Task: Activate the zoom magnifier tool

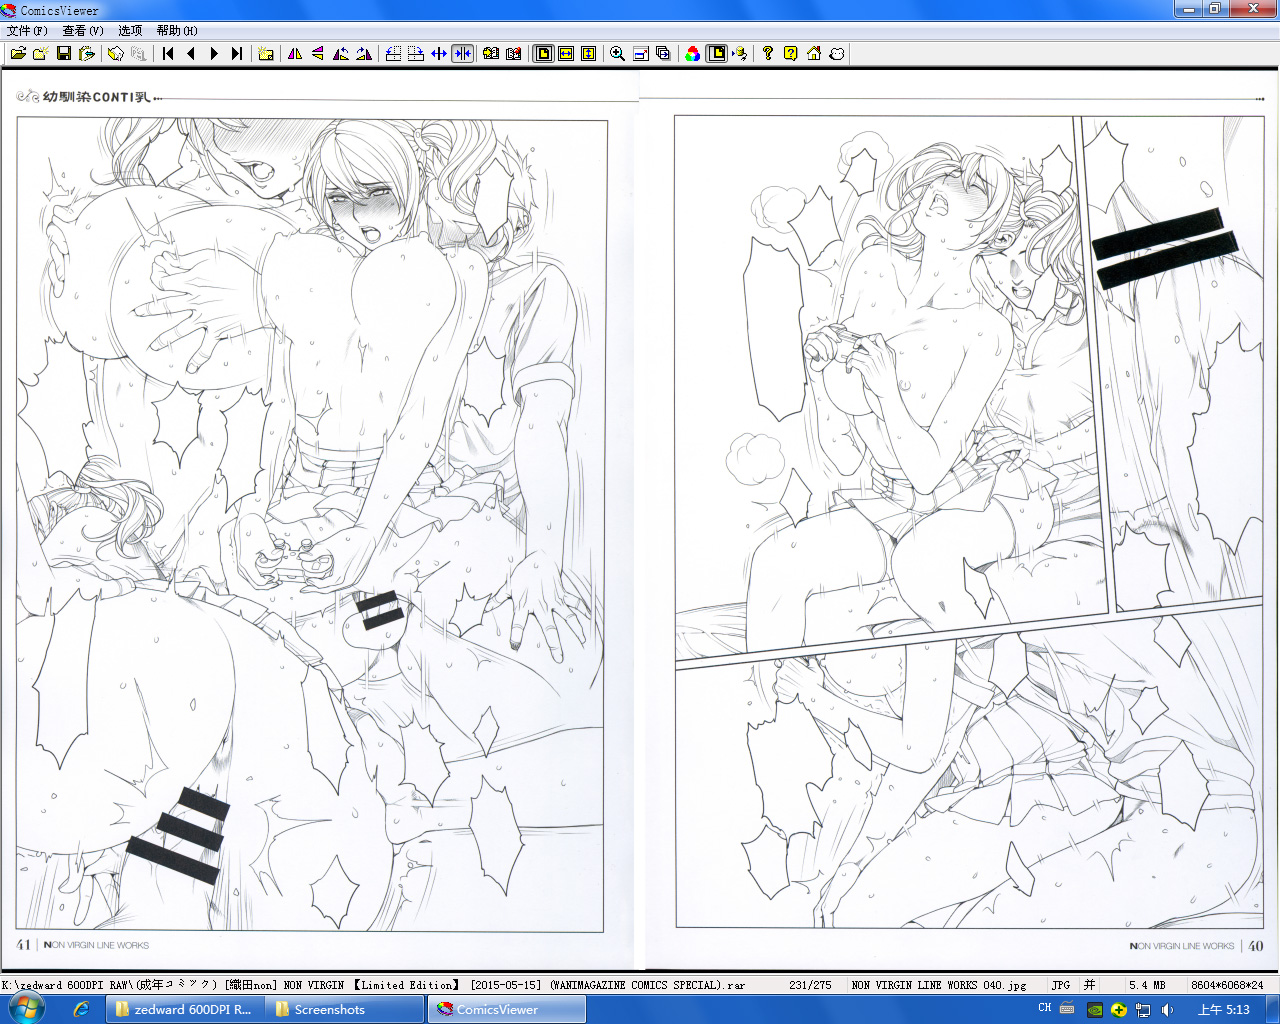Action: coord(618,54)
